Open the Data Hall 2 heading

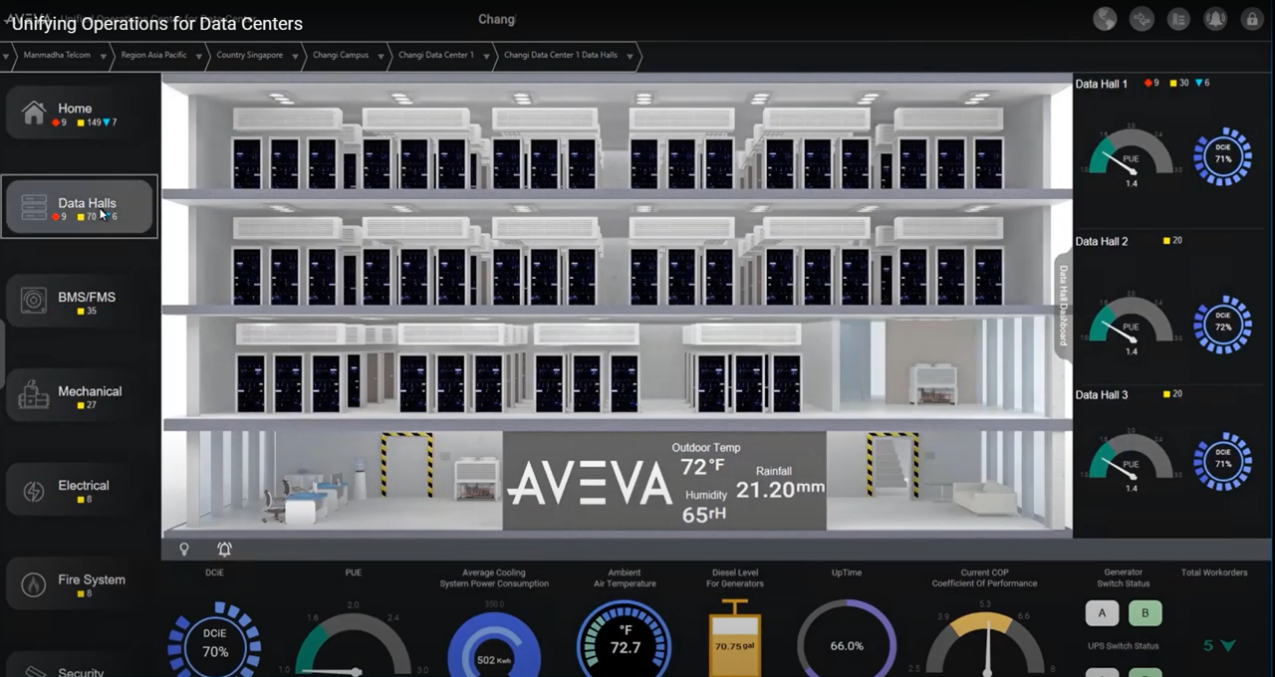pos(1101,242)
